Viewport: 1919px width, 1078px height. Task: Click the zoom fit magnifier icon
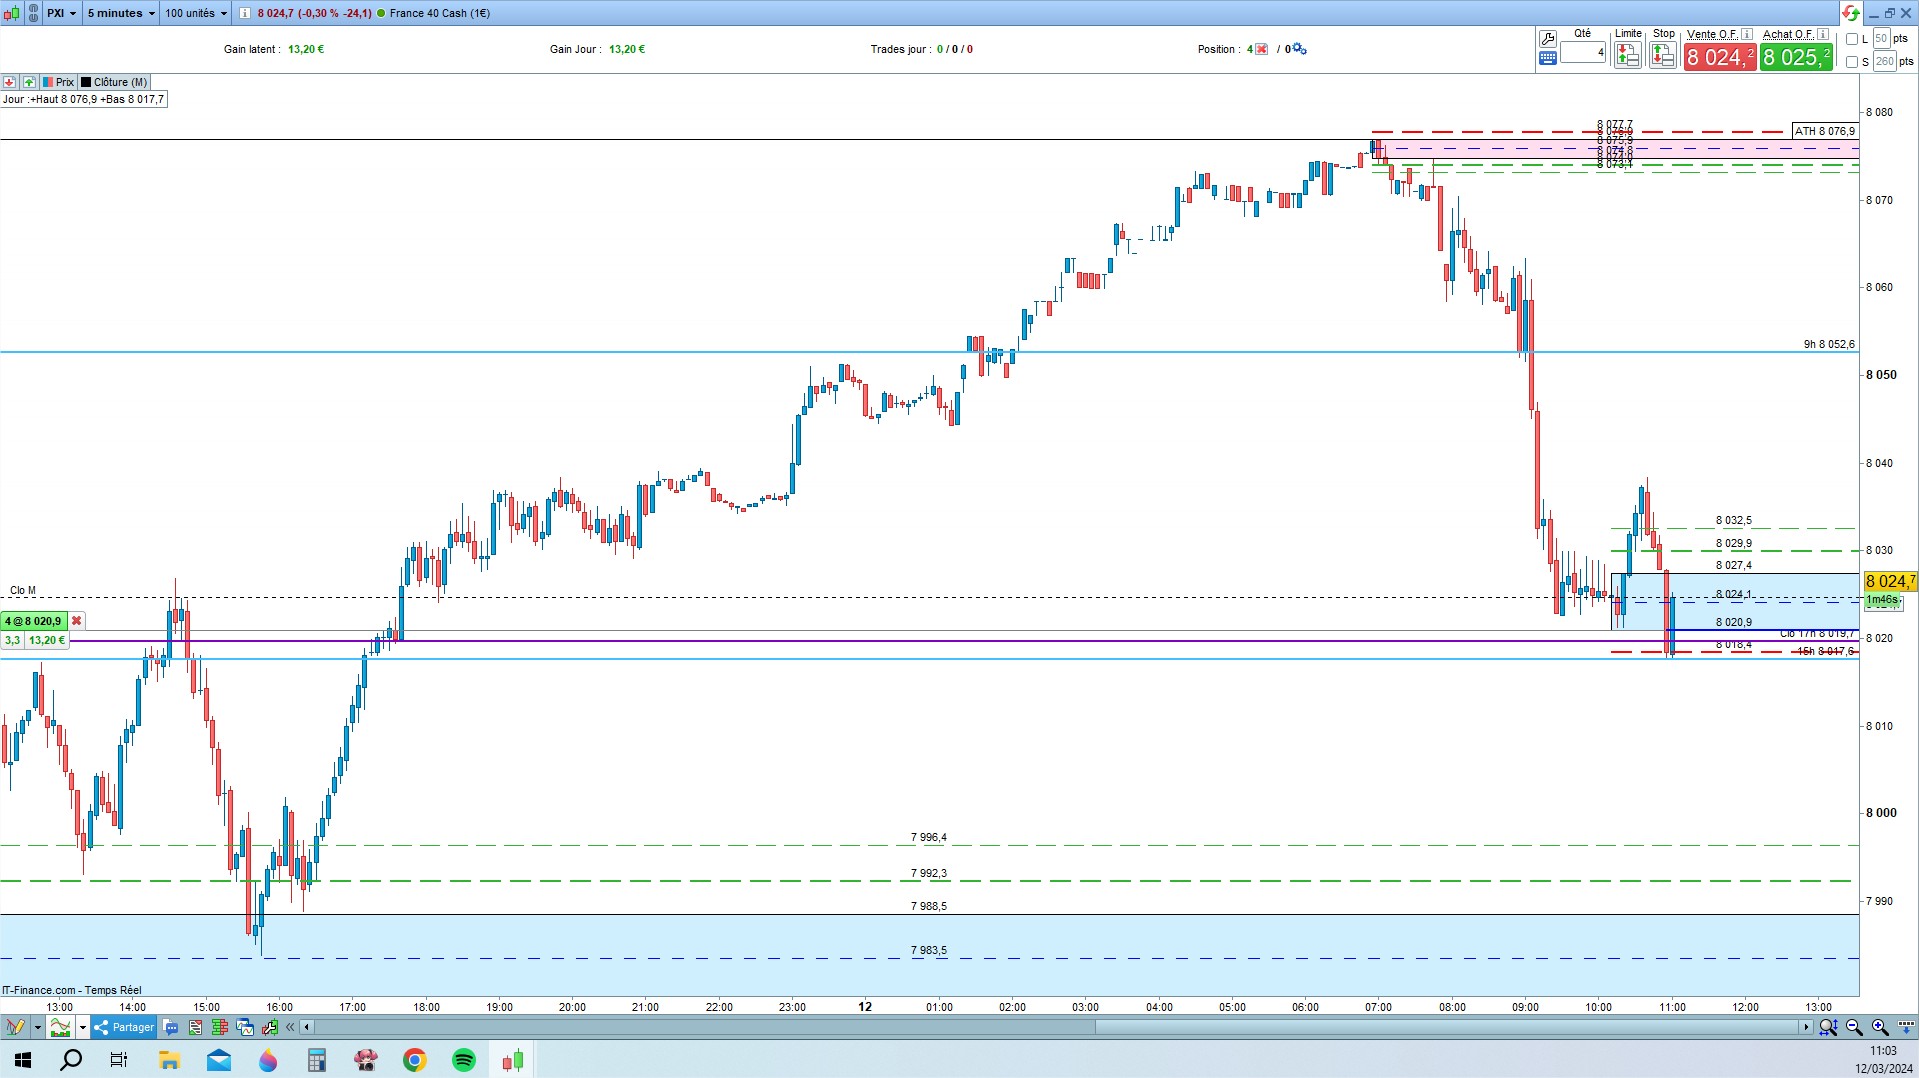point(1828,1027)
